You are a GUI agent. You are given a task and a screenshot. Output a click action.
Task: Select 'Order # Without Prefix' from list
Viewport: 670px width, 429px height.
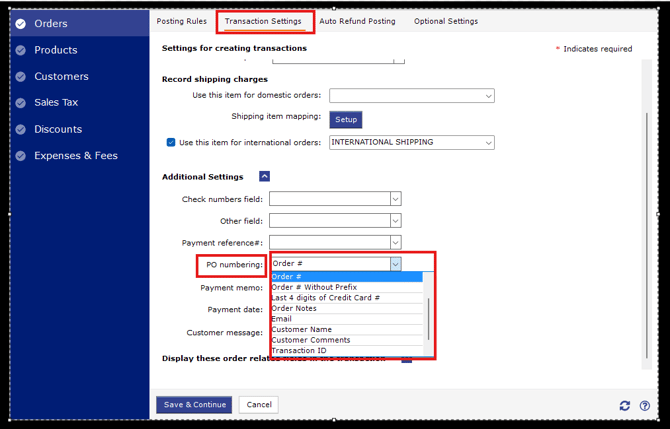tap(314, 287)
